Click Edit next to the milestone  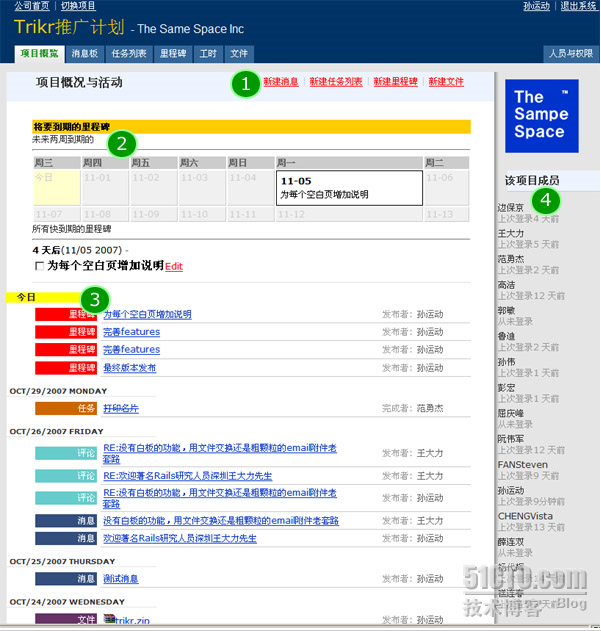pos(174,266)
